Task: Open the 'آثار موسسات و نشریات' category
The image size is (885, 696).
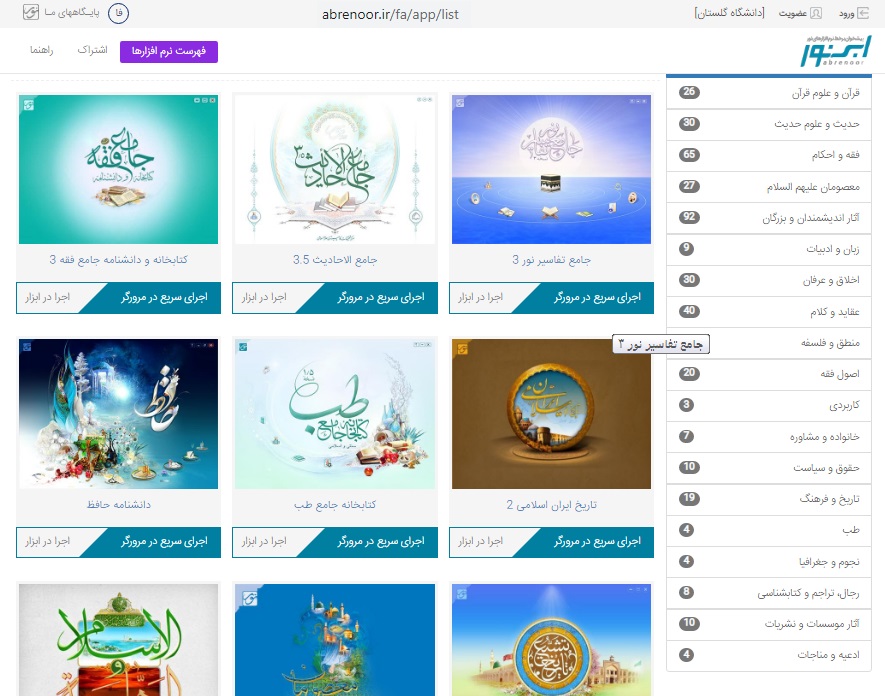Action: 769,624
